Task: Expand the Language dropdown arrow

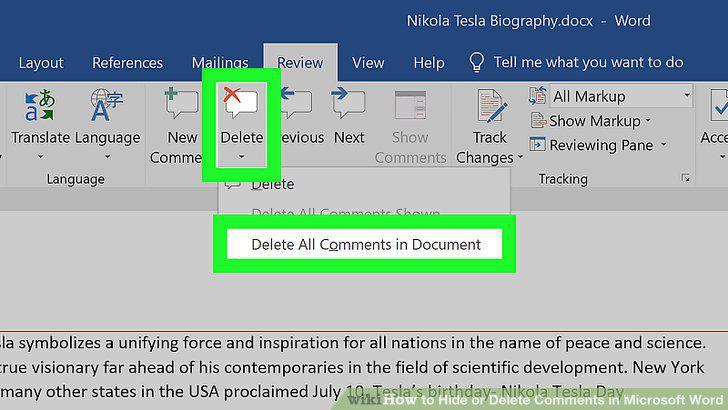Action: [107, 157]
